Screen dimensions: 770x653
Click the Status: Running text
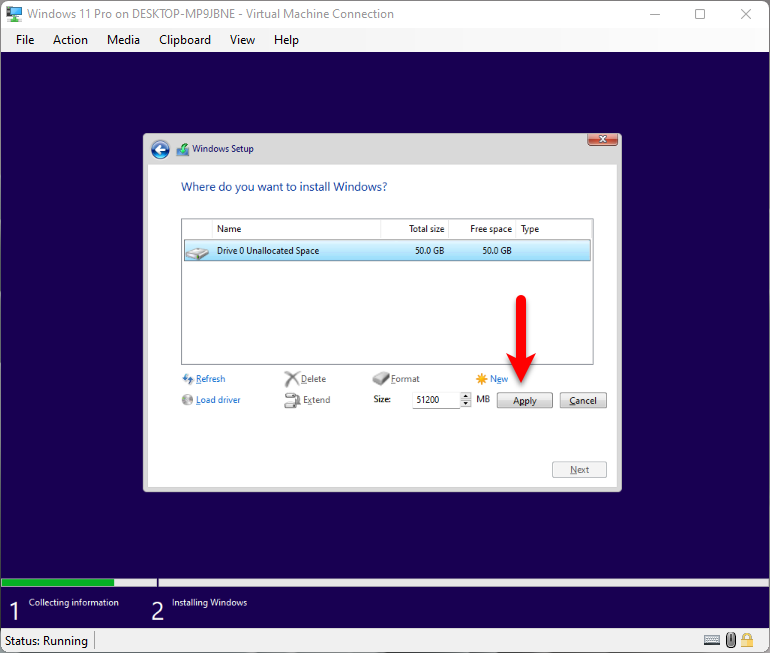coord(46,641)
